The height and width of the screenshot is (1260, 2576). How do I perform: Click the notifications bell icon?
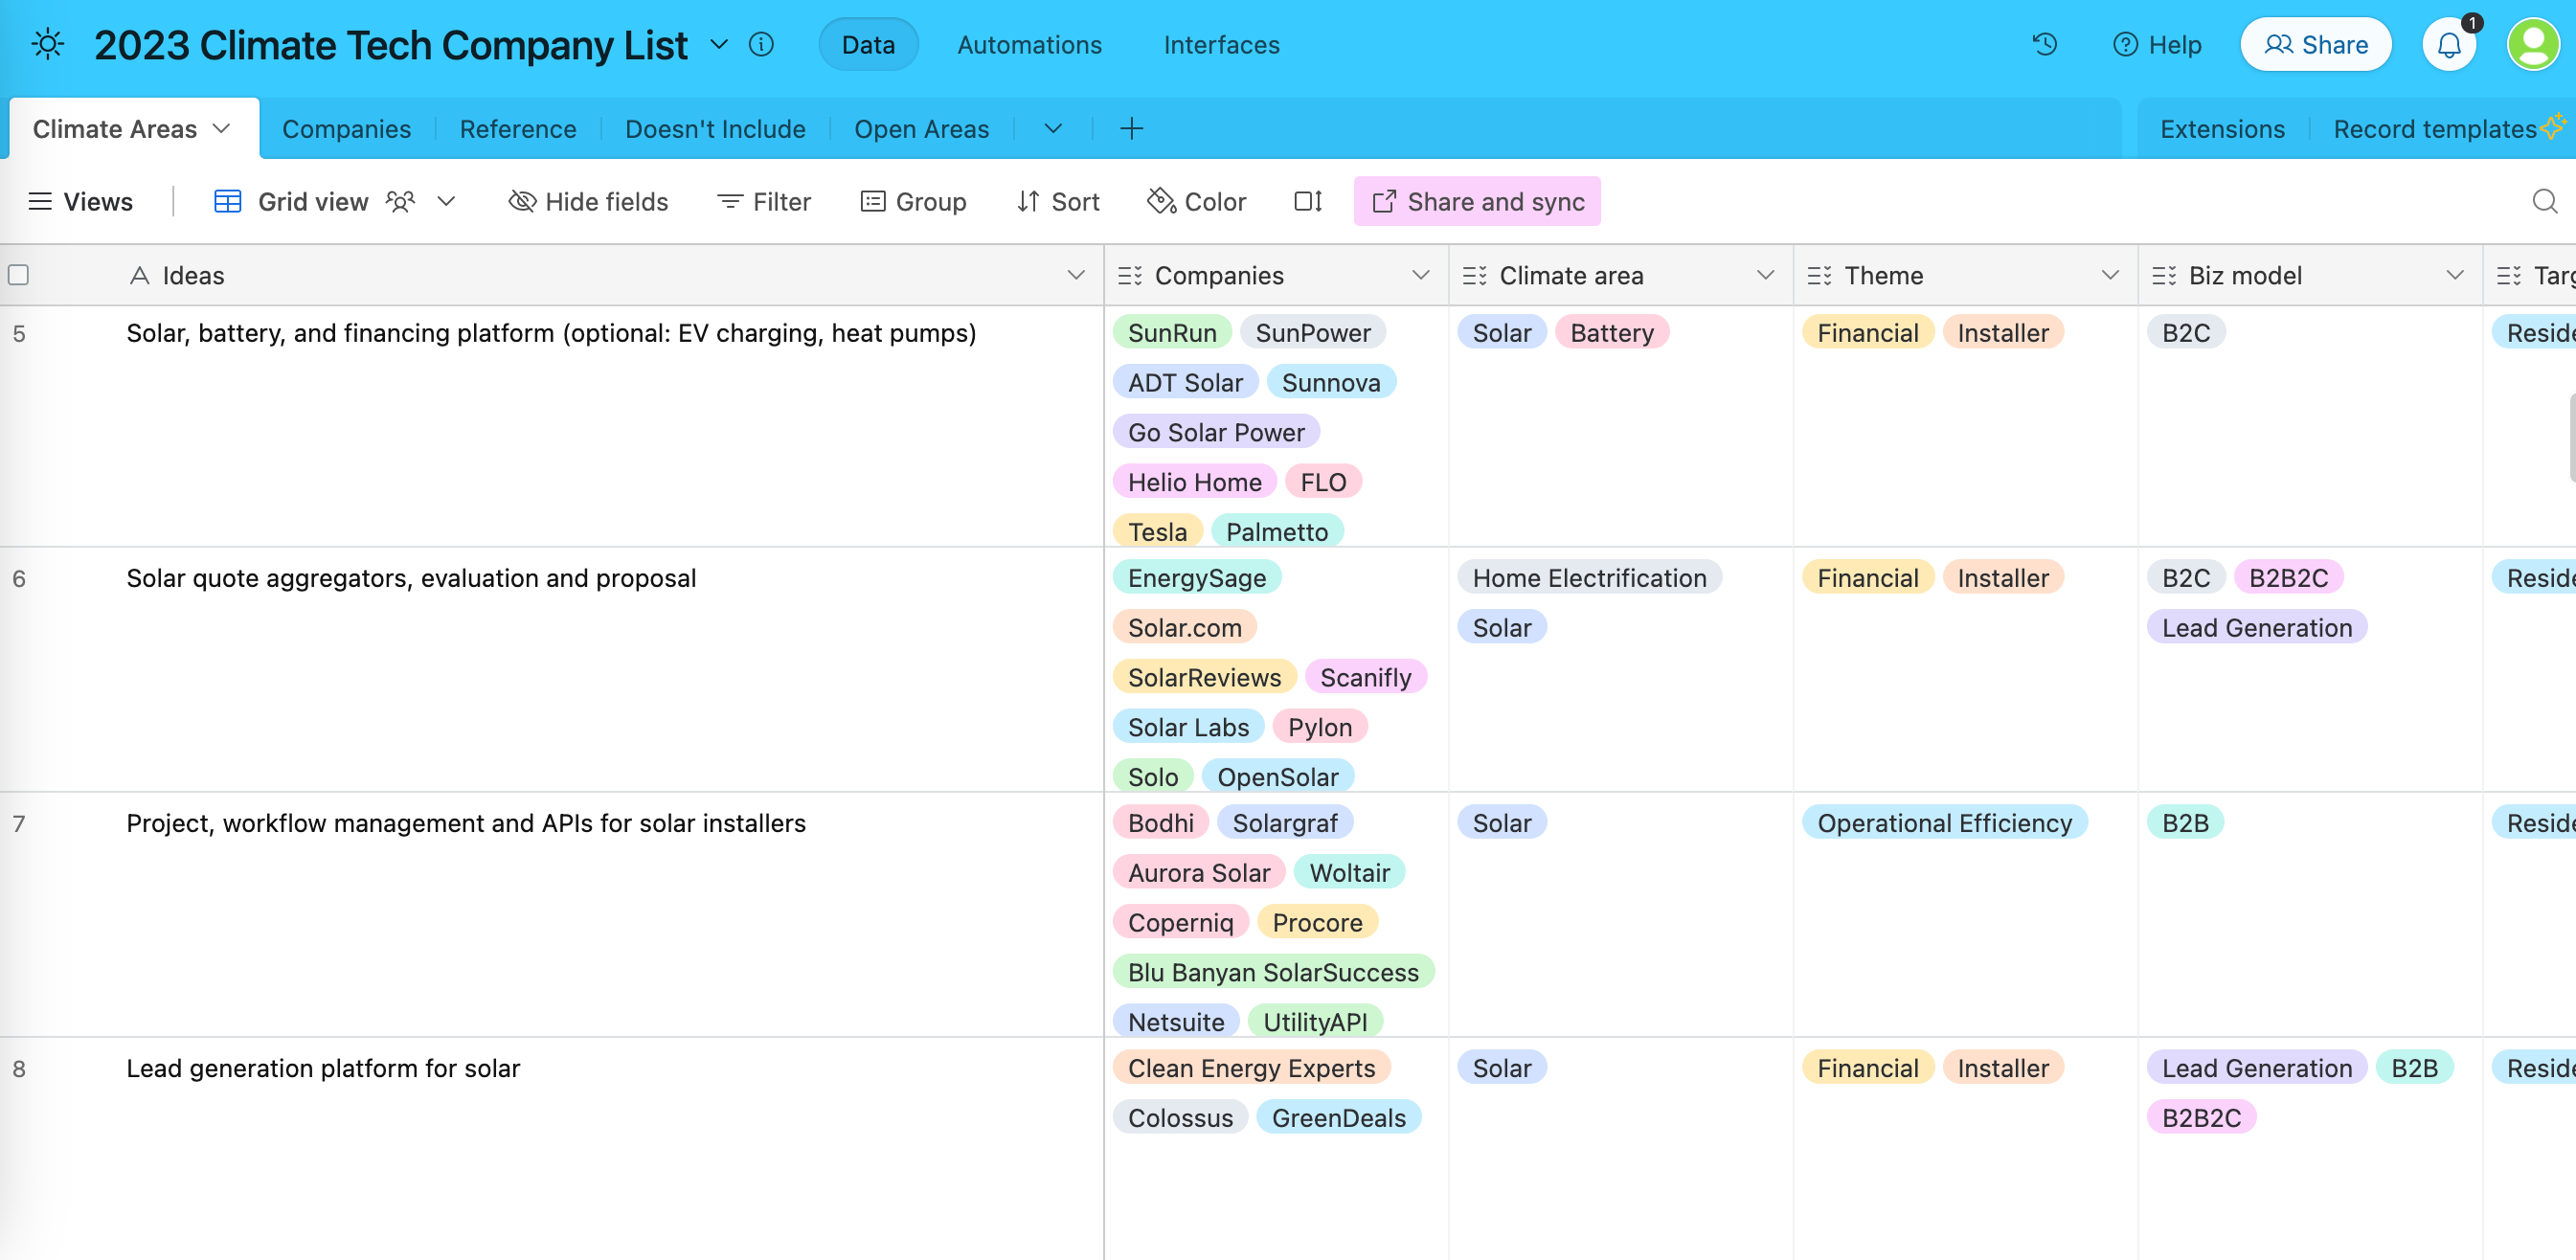(2448, 44)
